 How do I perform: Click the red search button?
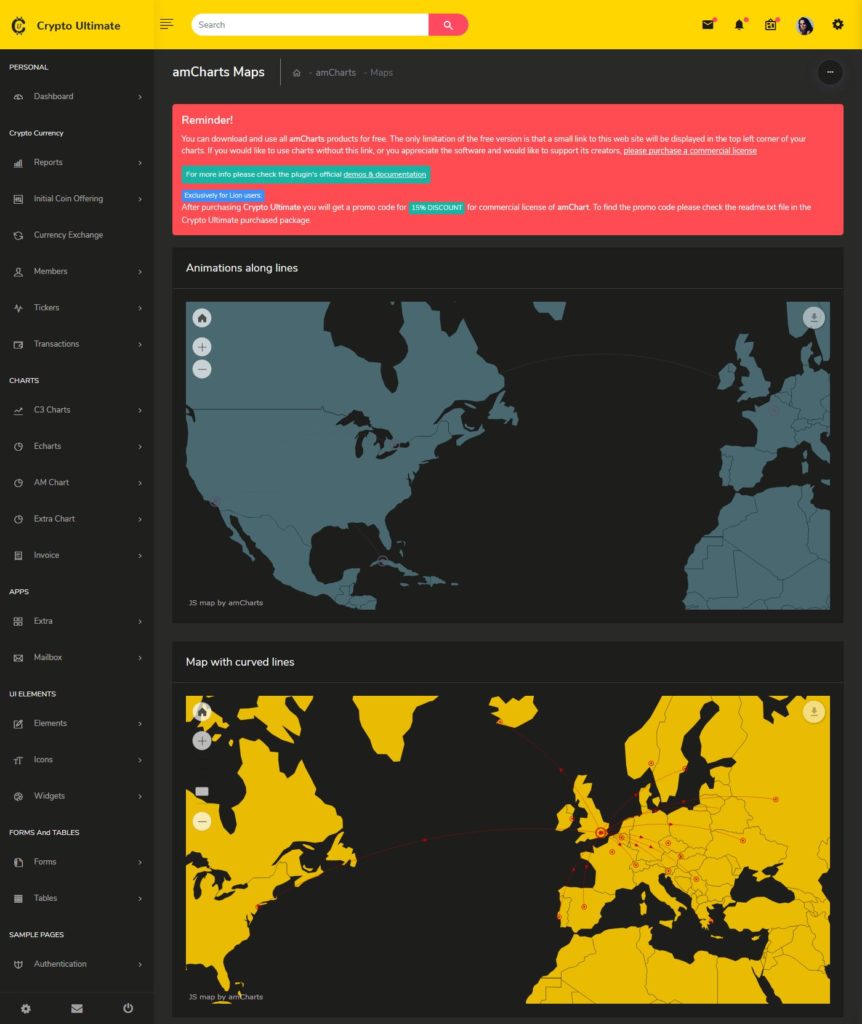pos(448,25)
